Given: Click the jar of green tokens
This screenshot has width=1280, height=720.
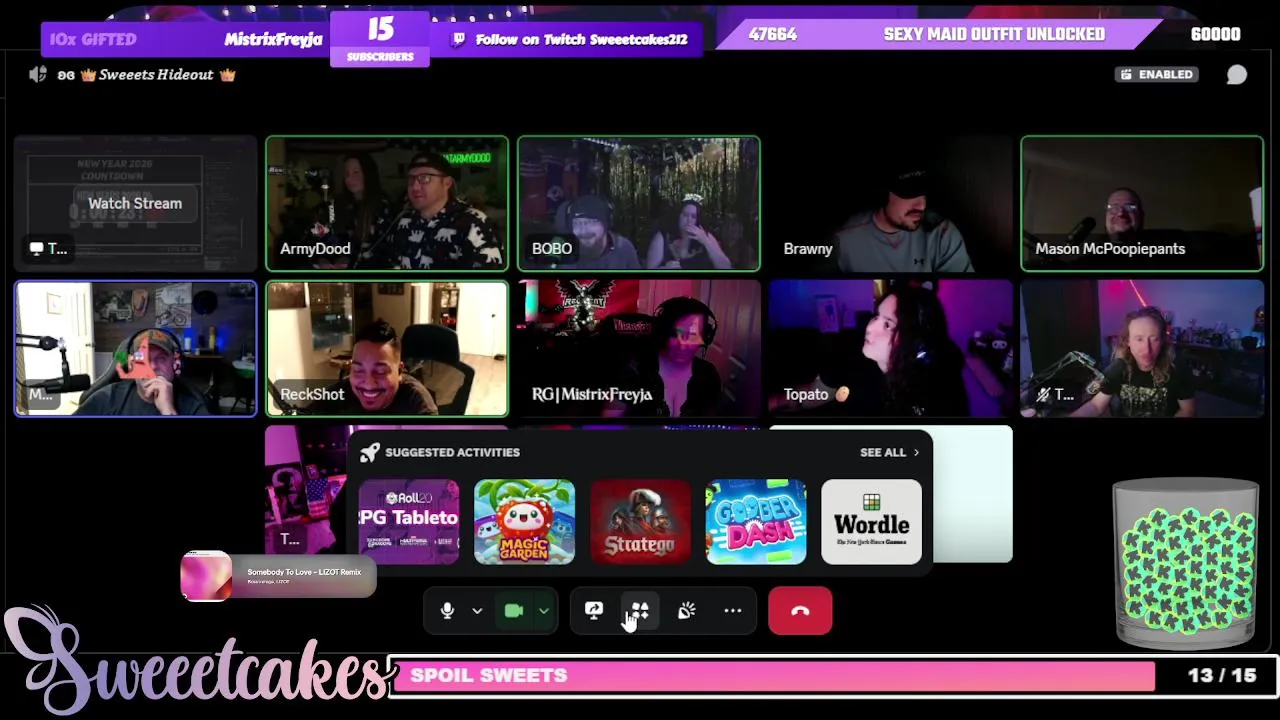Looking at the screenshot, I should tap(1186, 564).
